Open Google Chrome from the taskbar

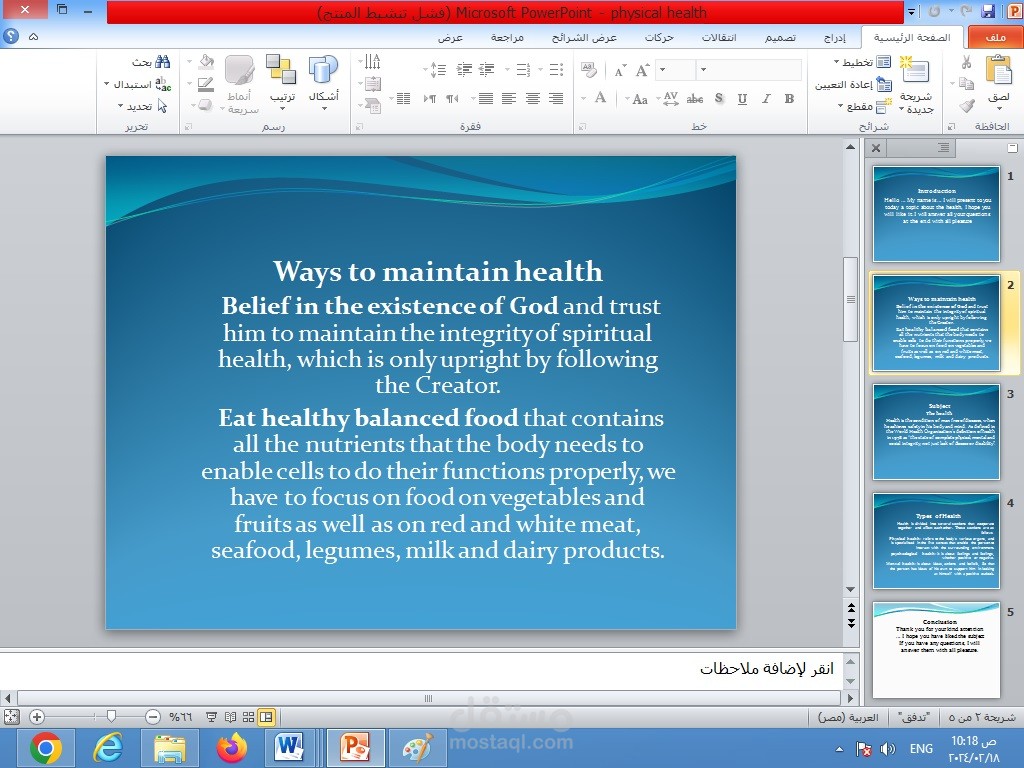(45, 748)
